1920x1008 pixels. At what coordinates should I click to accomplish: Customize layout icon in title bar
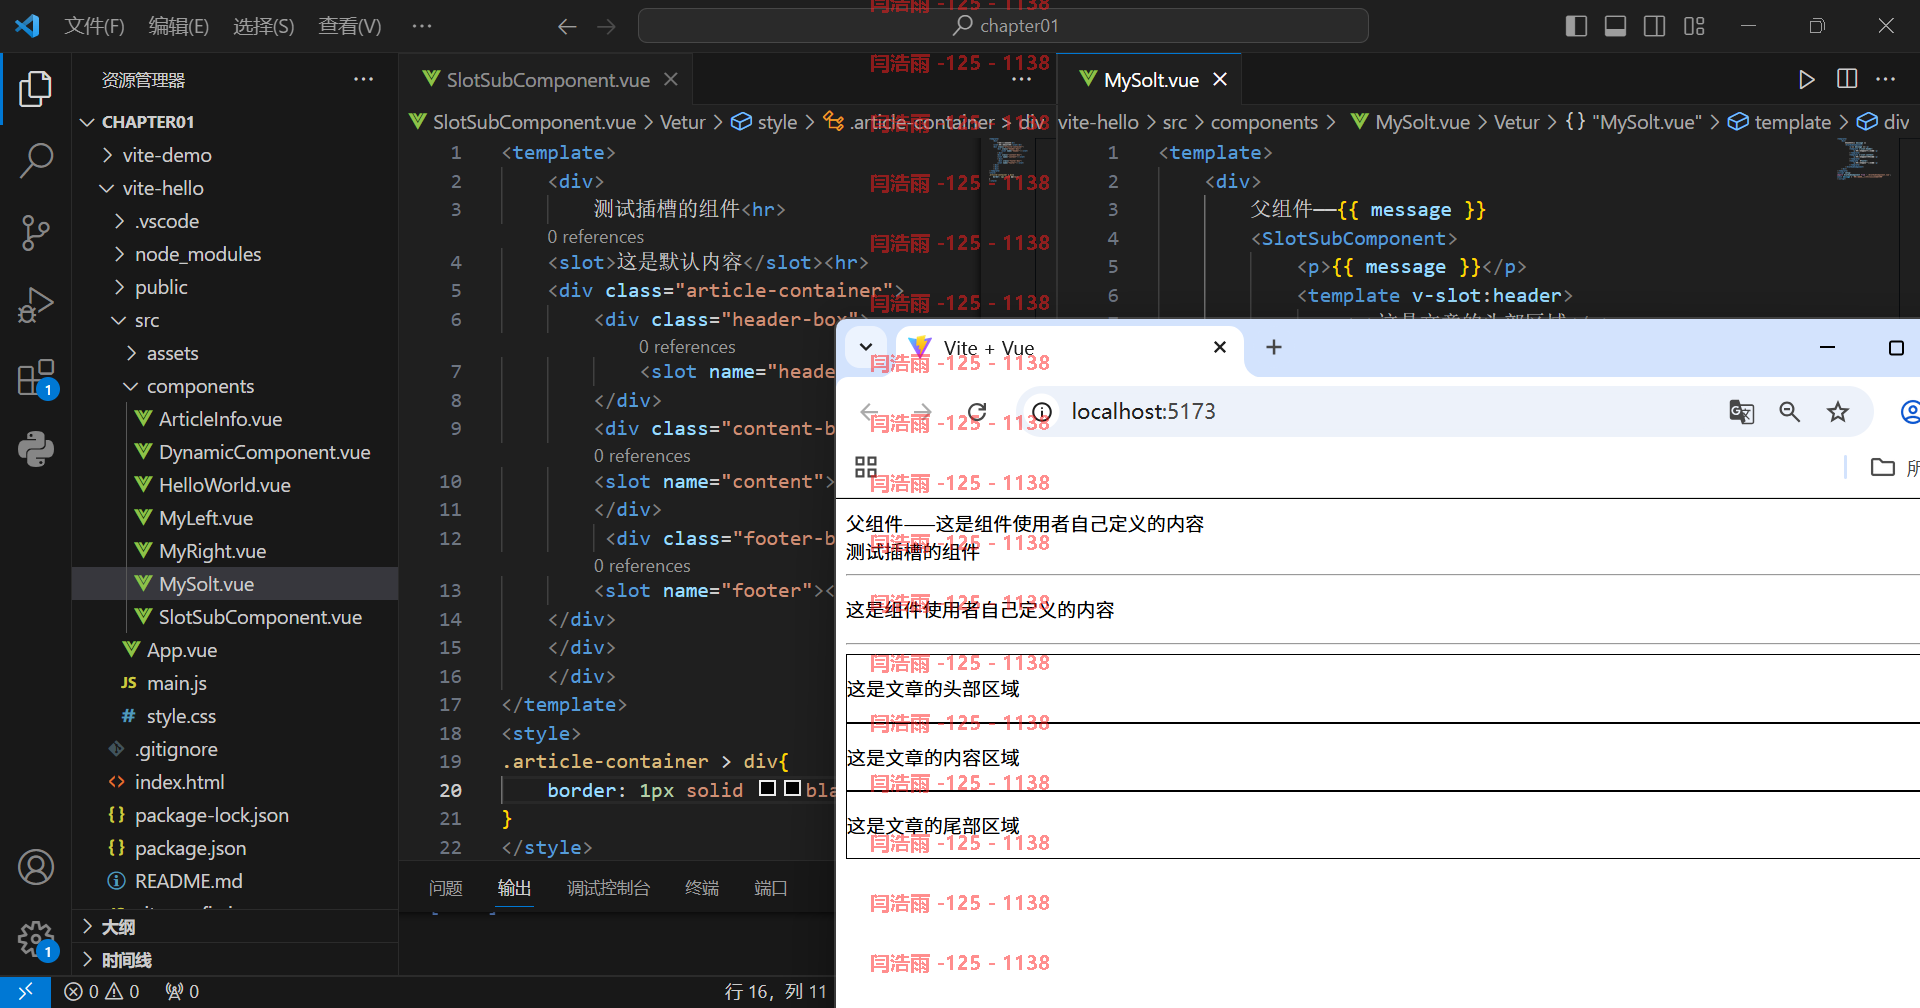click(x=1694, y=26)
